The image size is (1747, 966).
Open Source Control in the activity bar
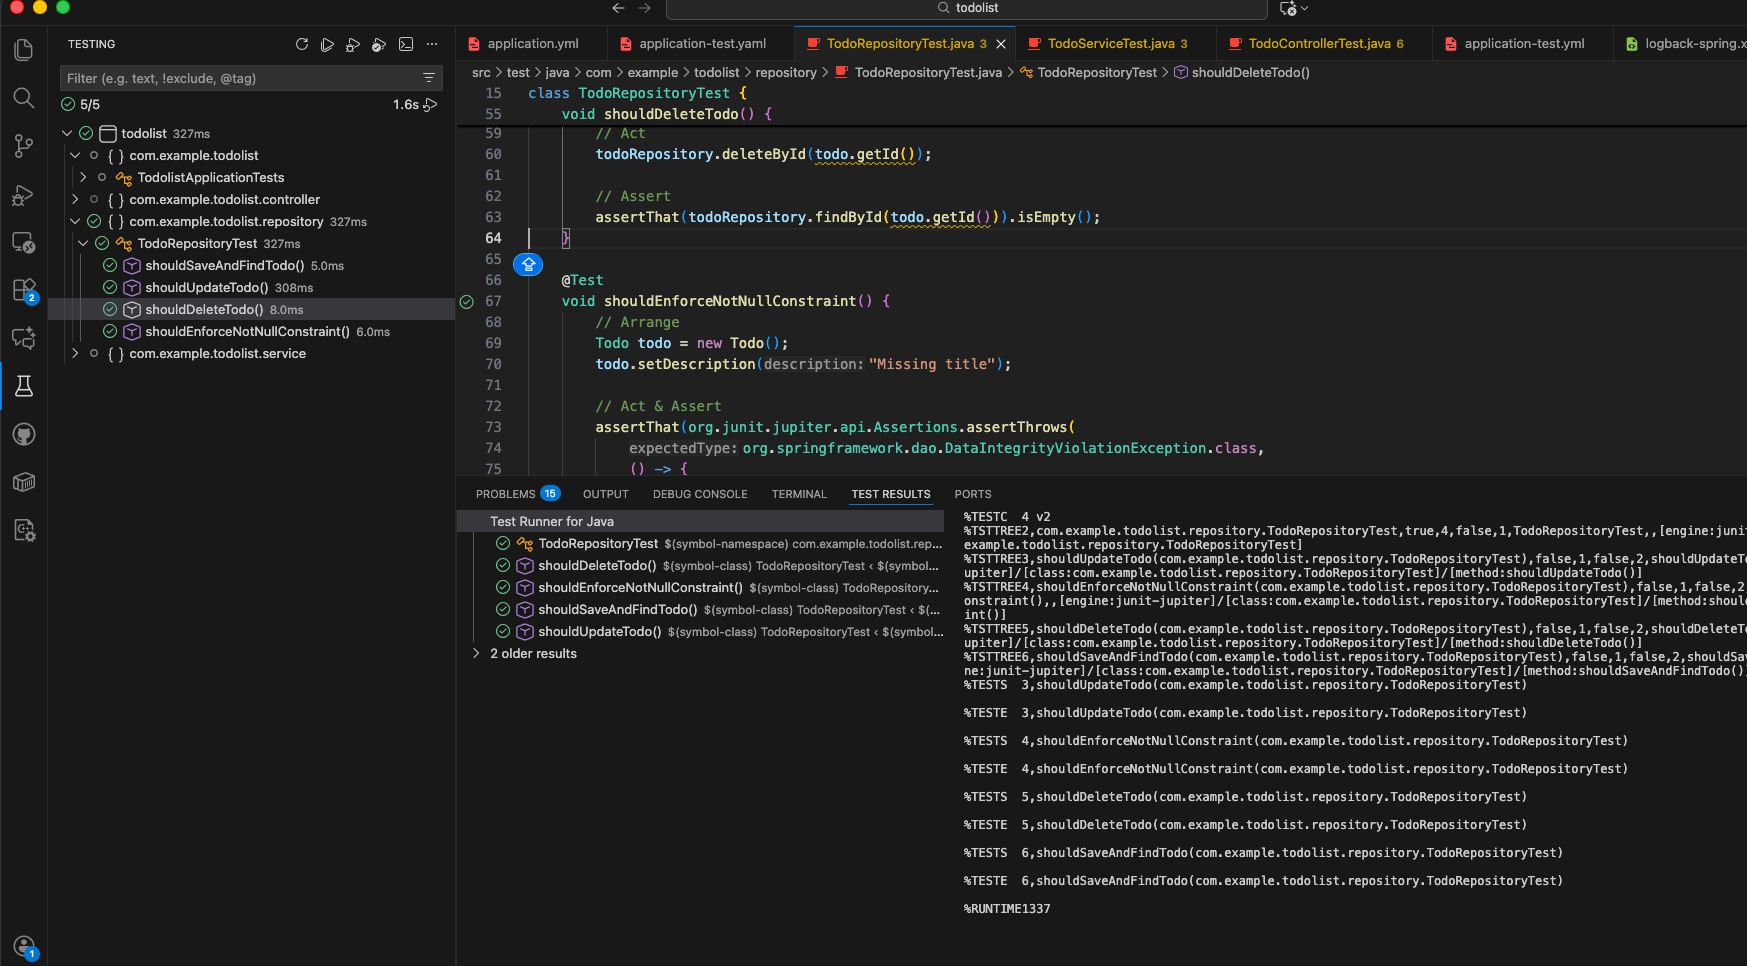pyautogui.click(x=24, y=146)
